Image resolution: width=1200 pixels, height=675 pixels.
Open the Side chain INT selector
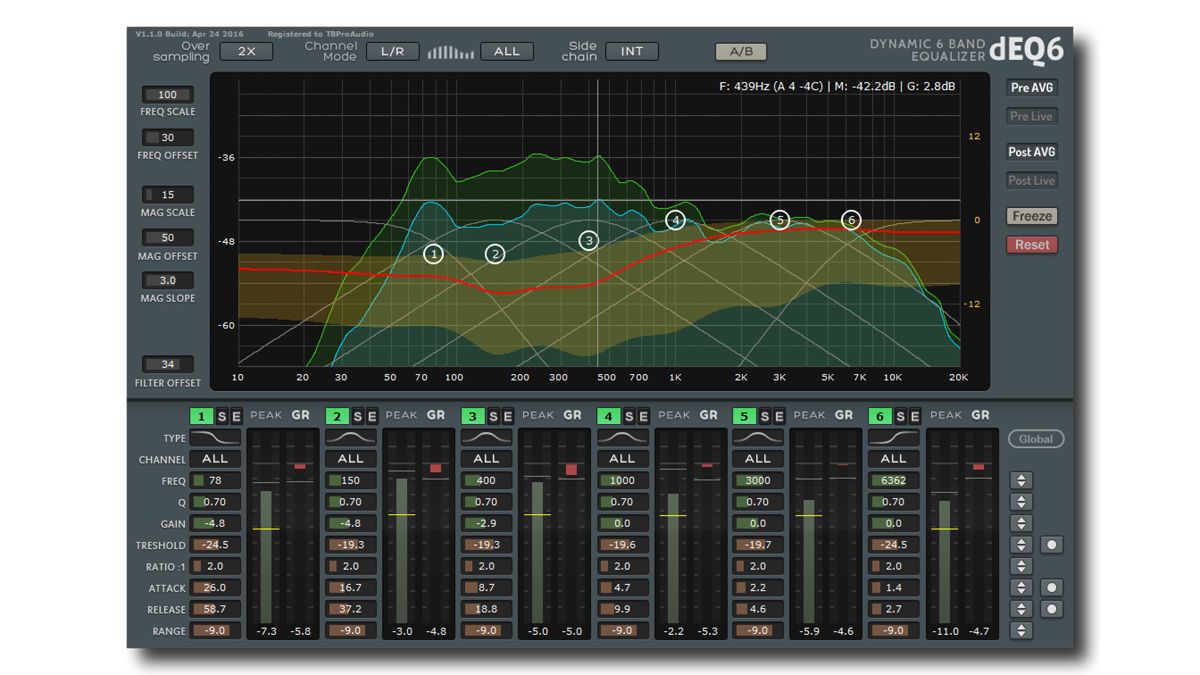pyautogui.click(x=633, y=51)
